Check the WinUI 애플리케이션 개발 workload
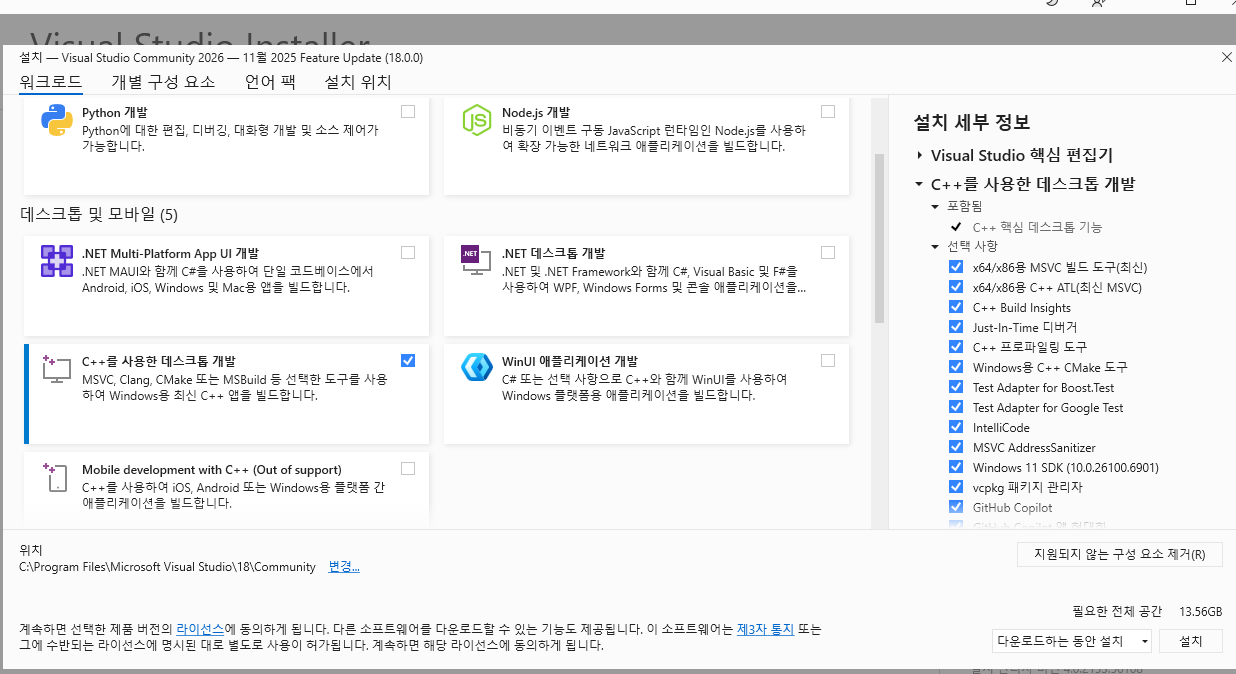Screen dimensions: 1236x674 [x=828, y=361]
